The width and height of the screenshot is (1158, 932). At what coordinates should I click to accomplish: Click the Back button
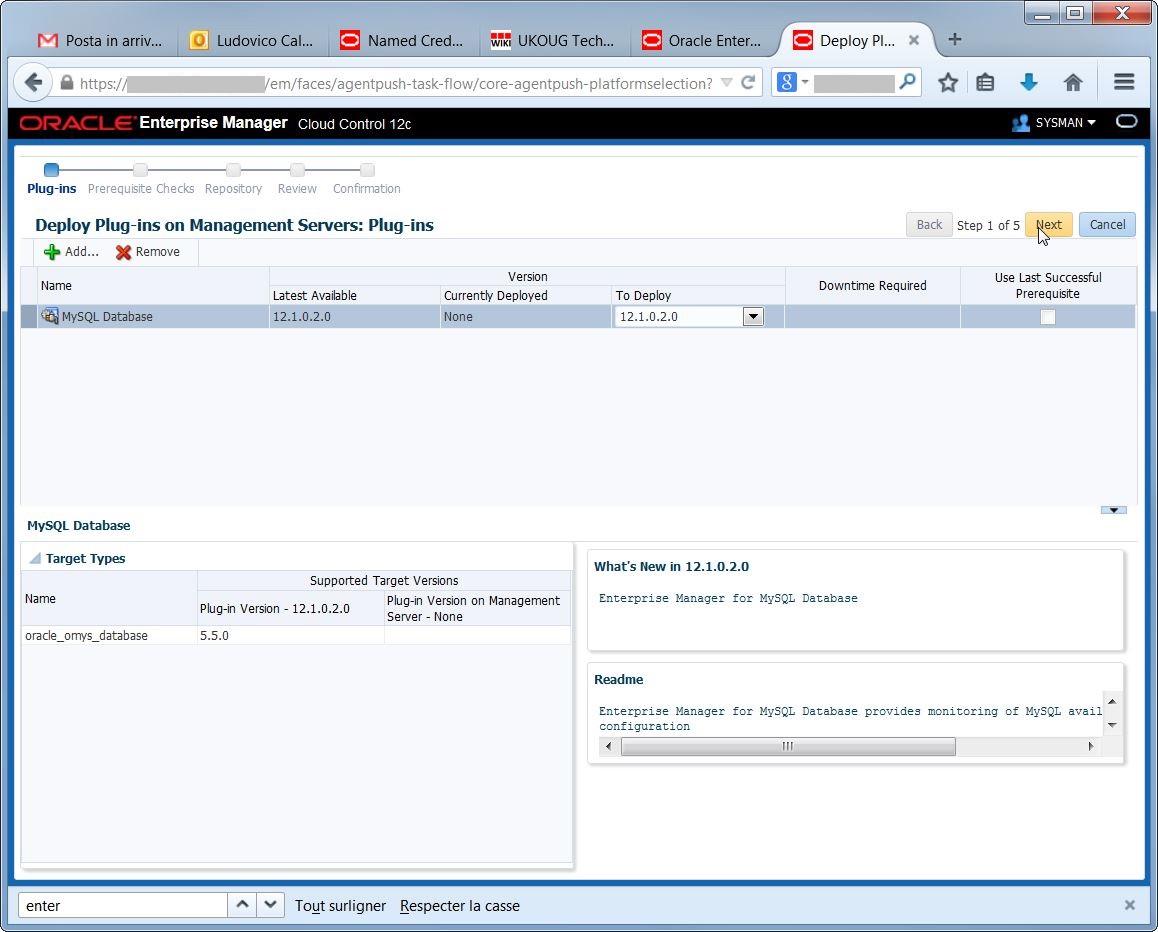pos(928,225)
